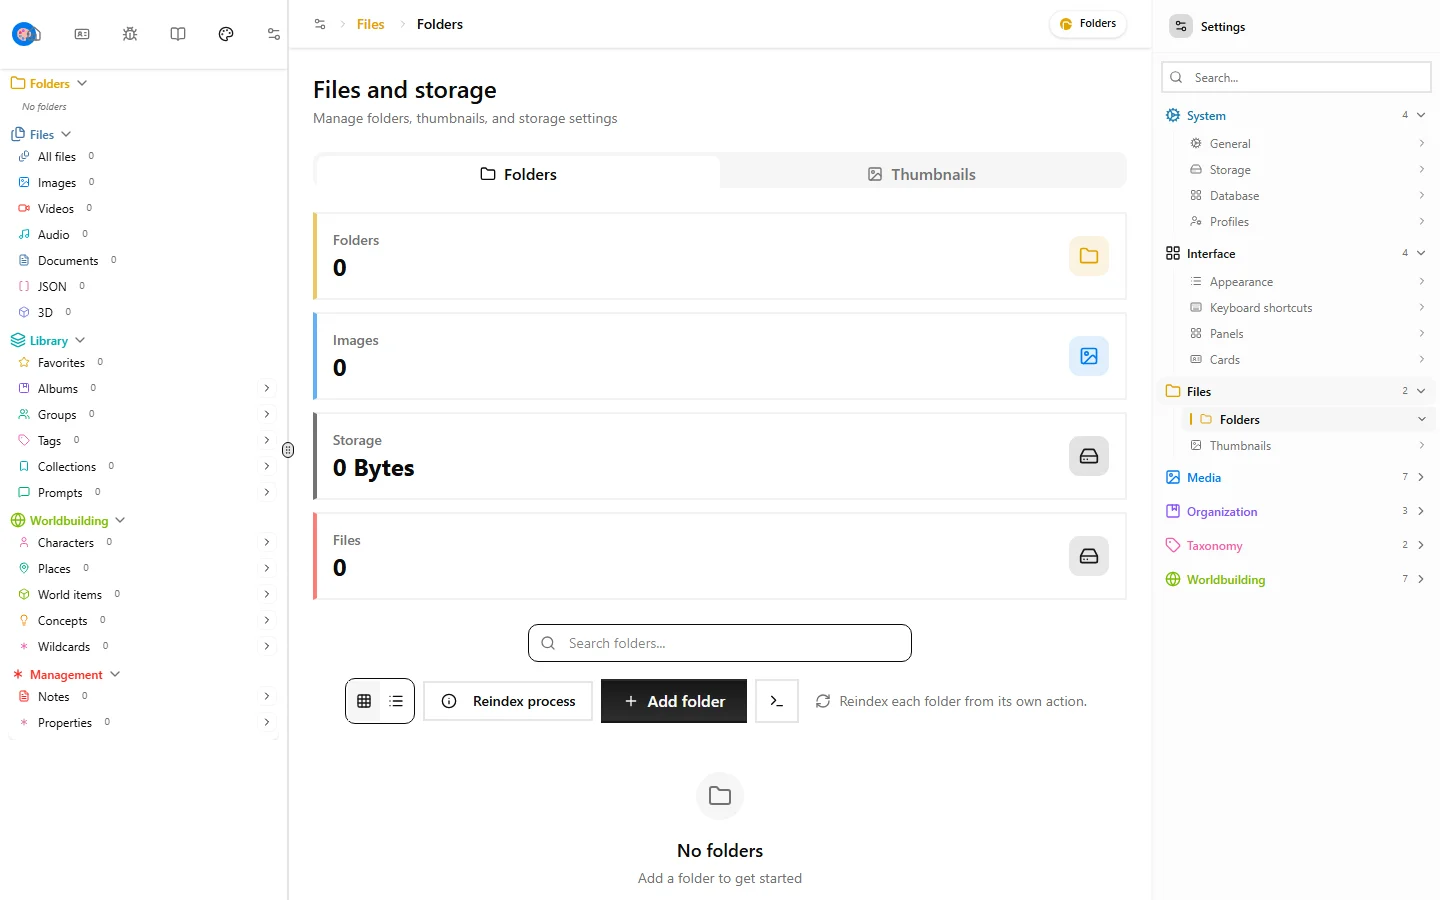
Task: Expand the Media group chevron in settings
Action: (1421, 478)
